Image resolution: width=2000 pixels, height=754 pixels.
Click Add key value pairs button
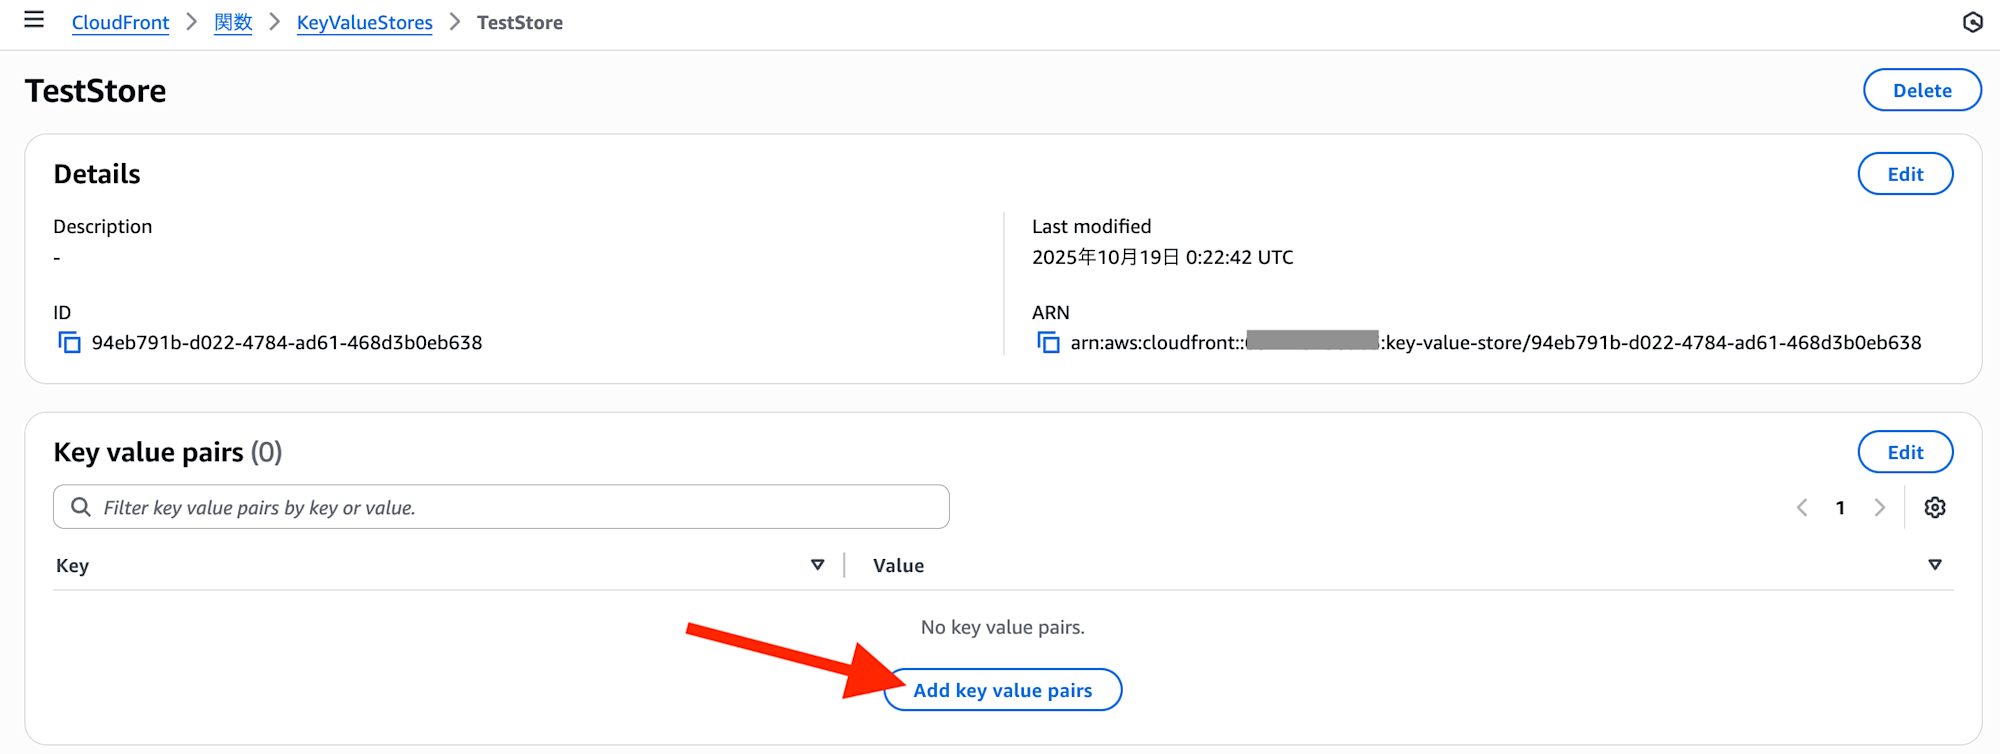point(1002,690)
